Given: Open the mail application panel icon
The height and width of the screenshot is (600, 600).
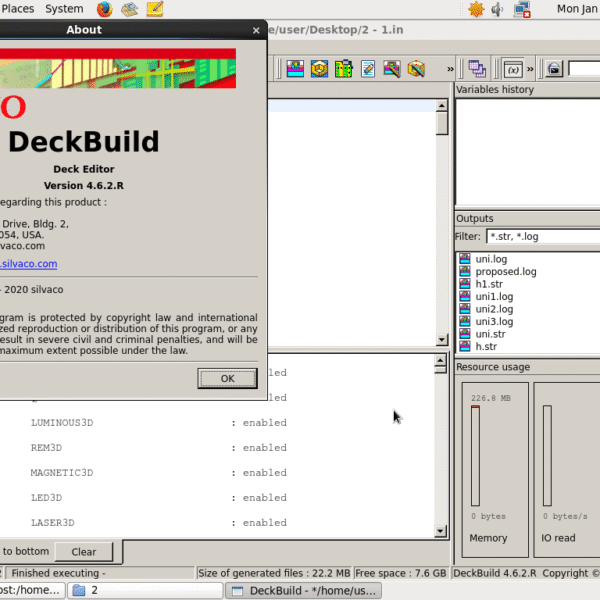Looking at the screenshot, I should click(x=129, y=9).
